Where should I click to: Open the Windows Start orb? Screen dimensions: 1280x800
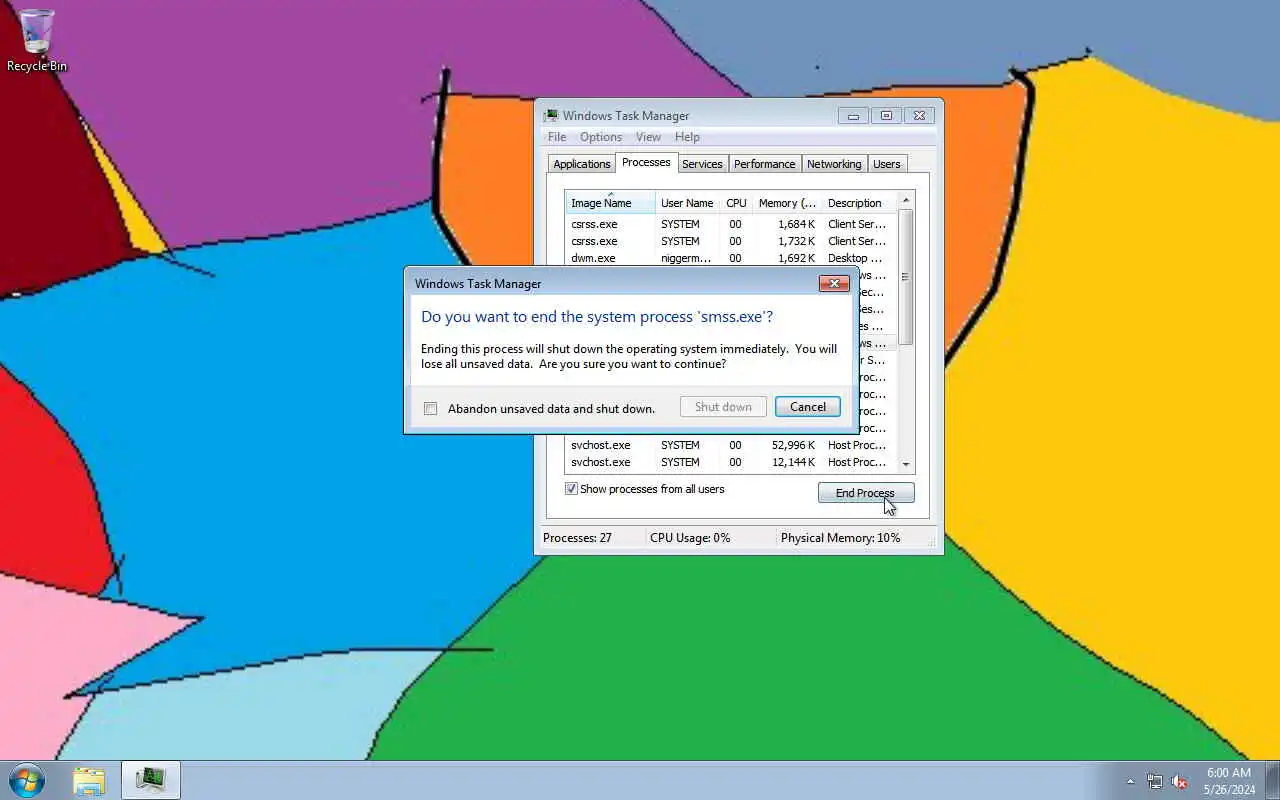tap(27, 780)
